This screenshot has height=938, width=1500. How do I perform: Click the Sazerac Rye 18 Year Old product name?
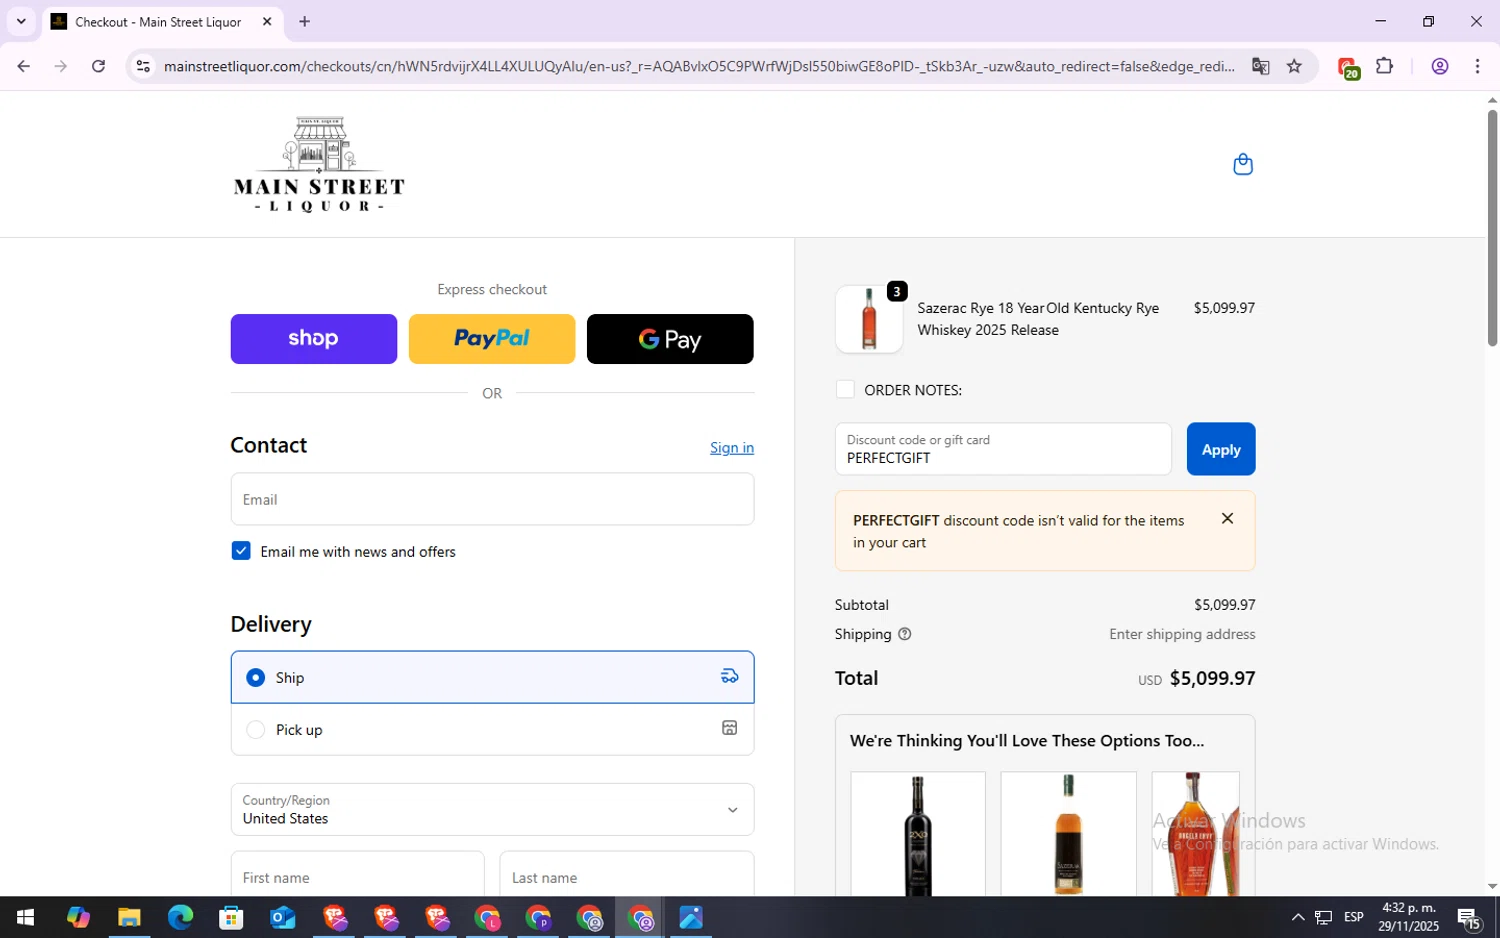click(x=1038, y=319)
